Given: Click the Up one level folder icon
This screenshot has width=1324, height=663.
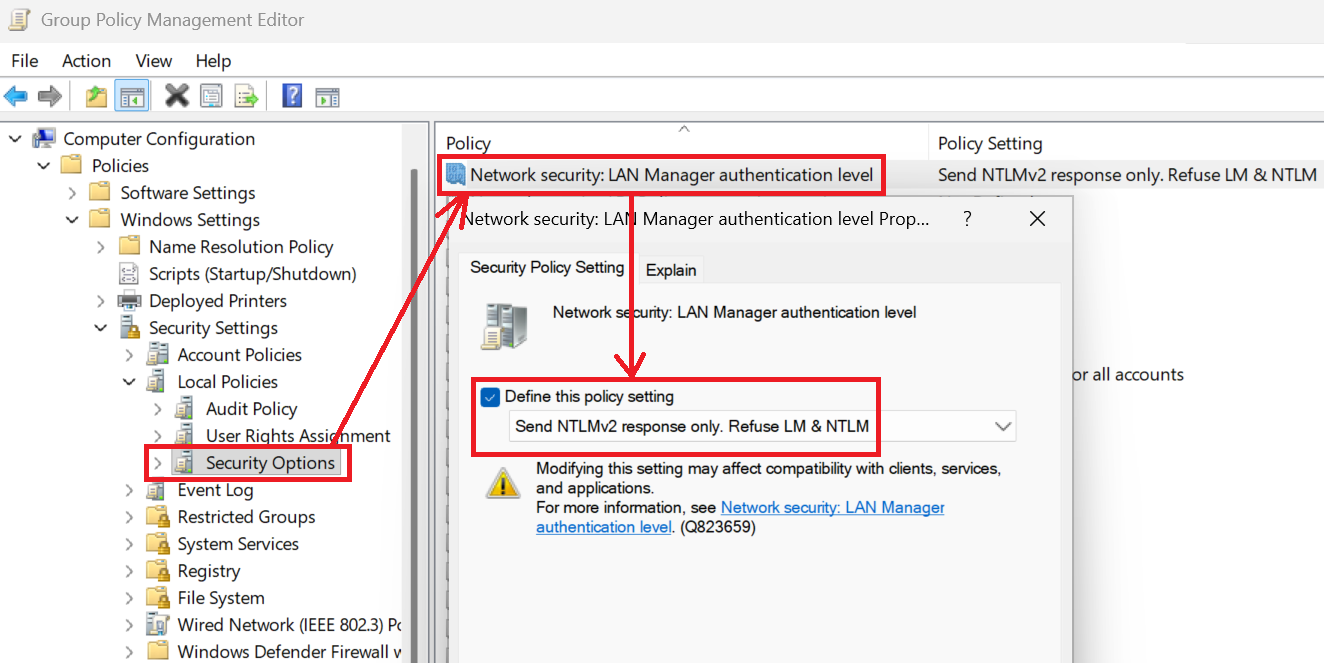Looking at the screenshot, I should click(x=95, y=95).
